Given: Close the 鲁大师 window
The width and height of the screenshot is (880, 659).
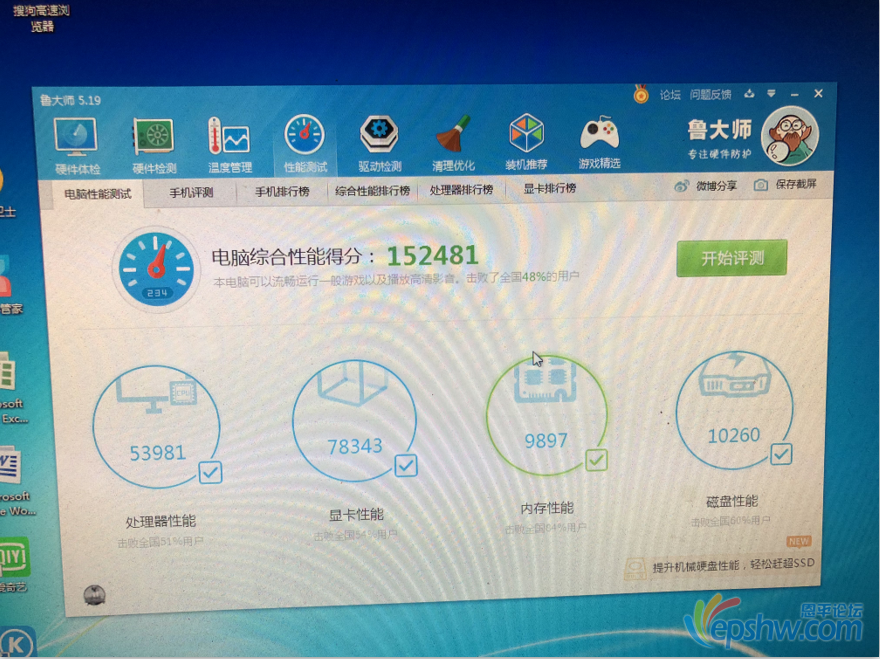Looking at the screenshot, I should (x=818, y=94).
